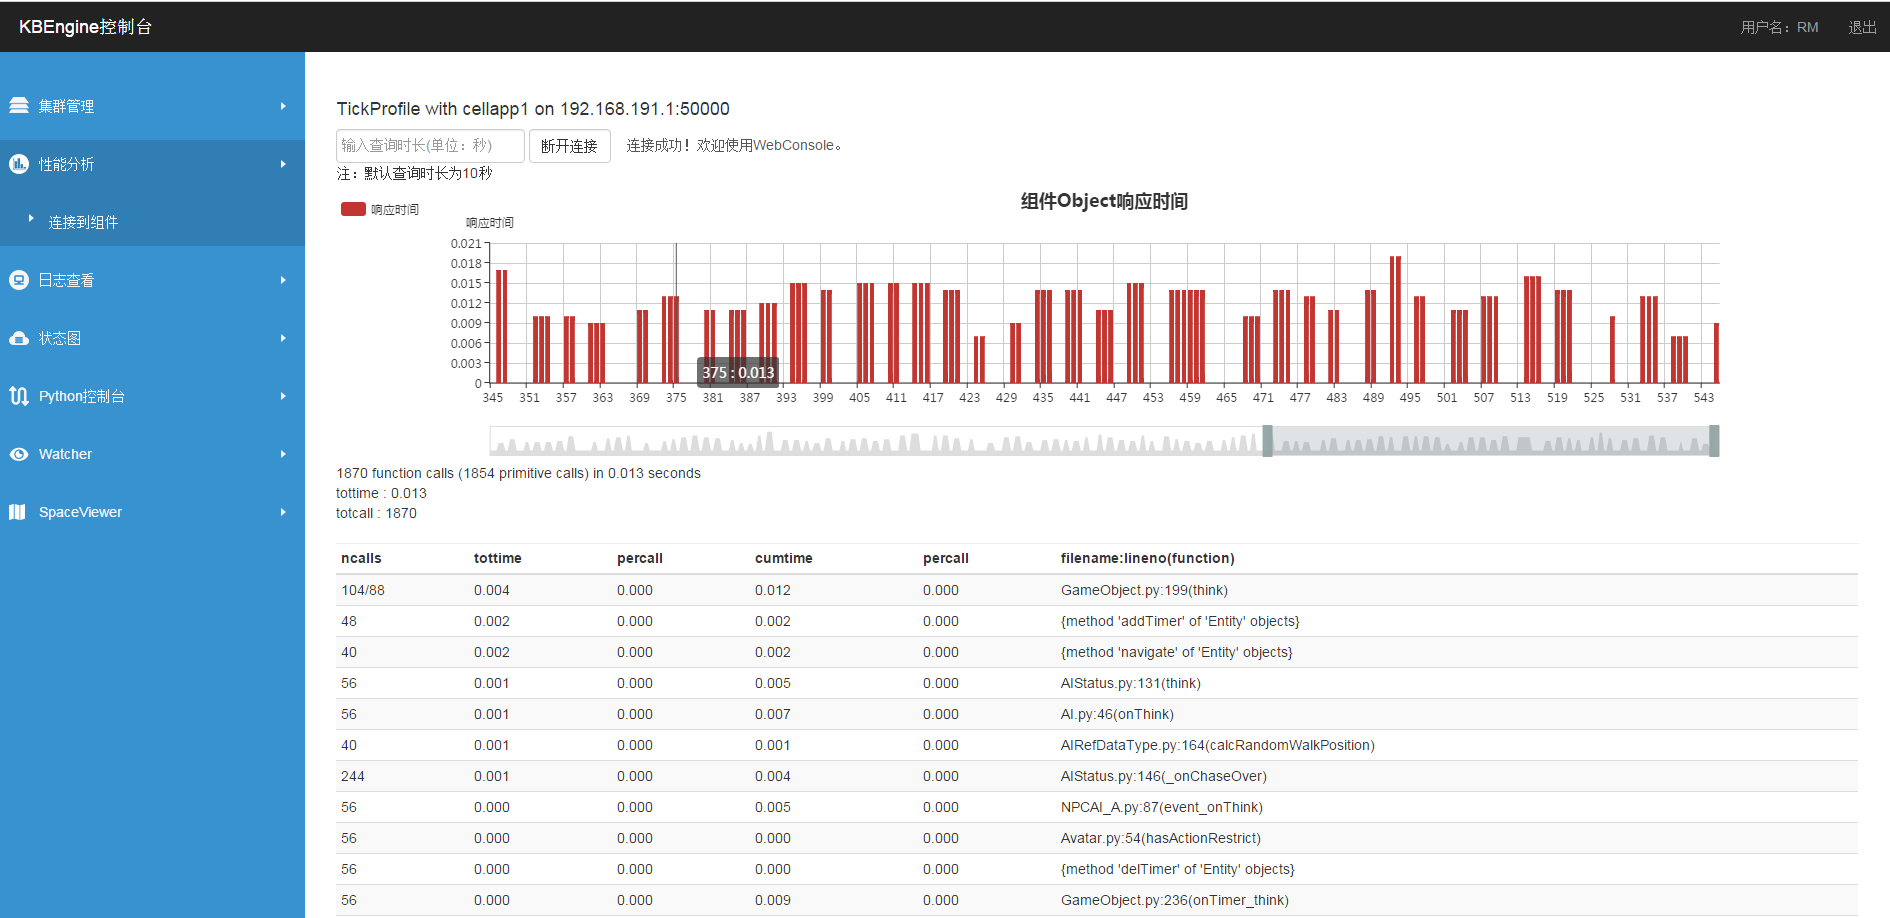Open the Python控制台 sidebar menu
Viewport: 1890px width, 918px height.
click(x=82, y=396)
